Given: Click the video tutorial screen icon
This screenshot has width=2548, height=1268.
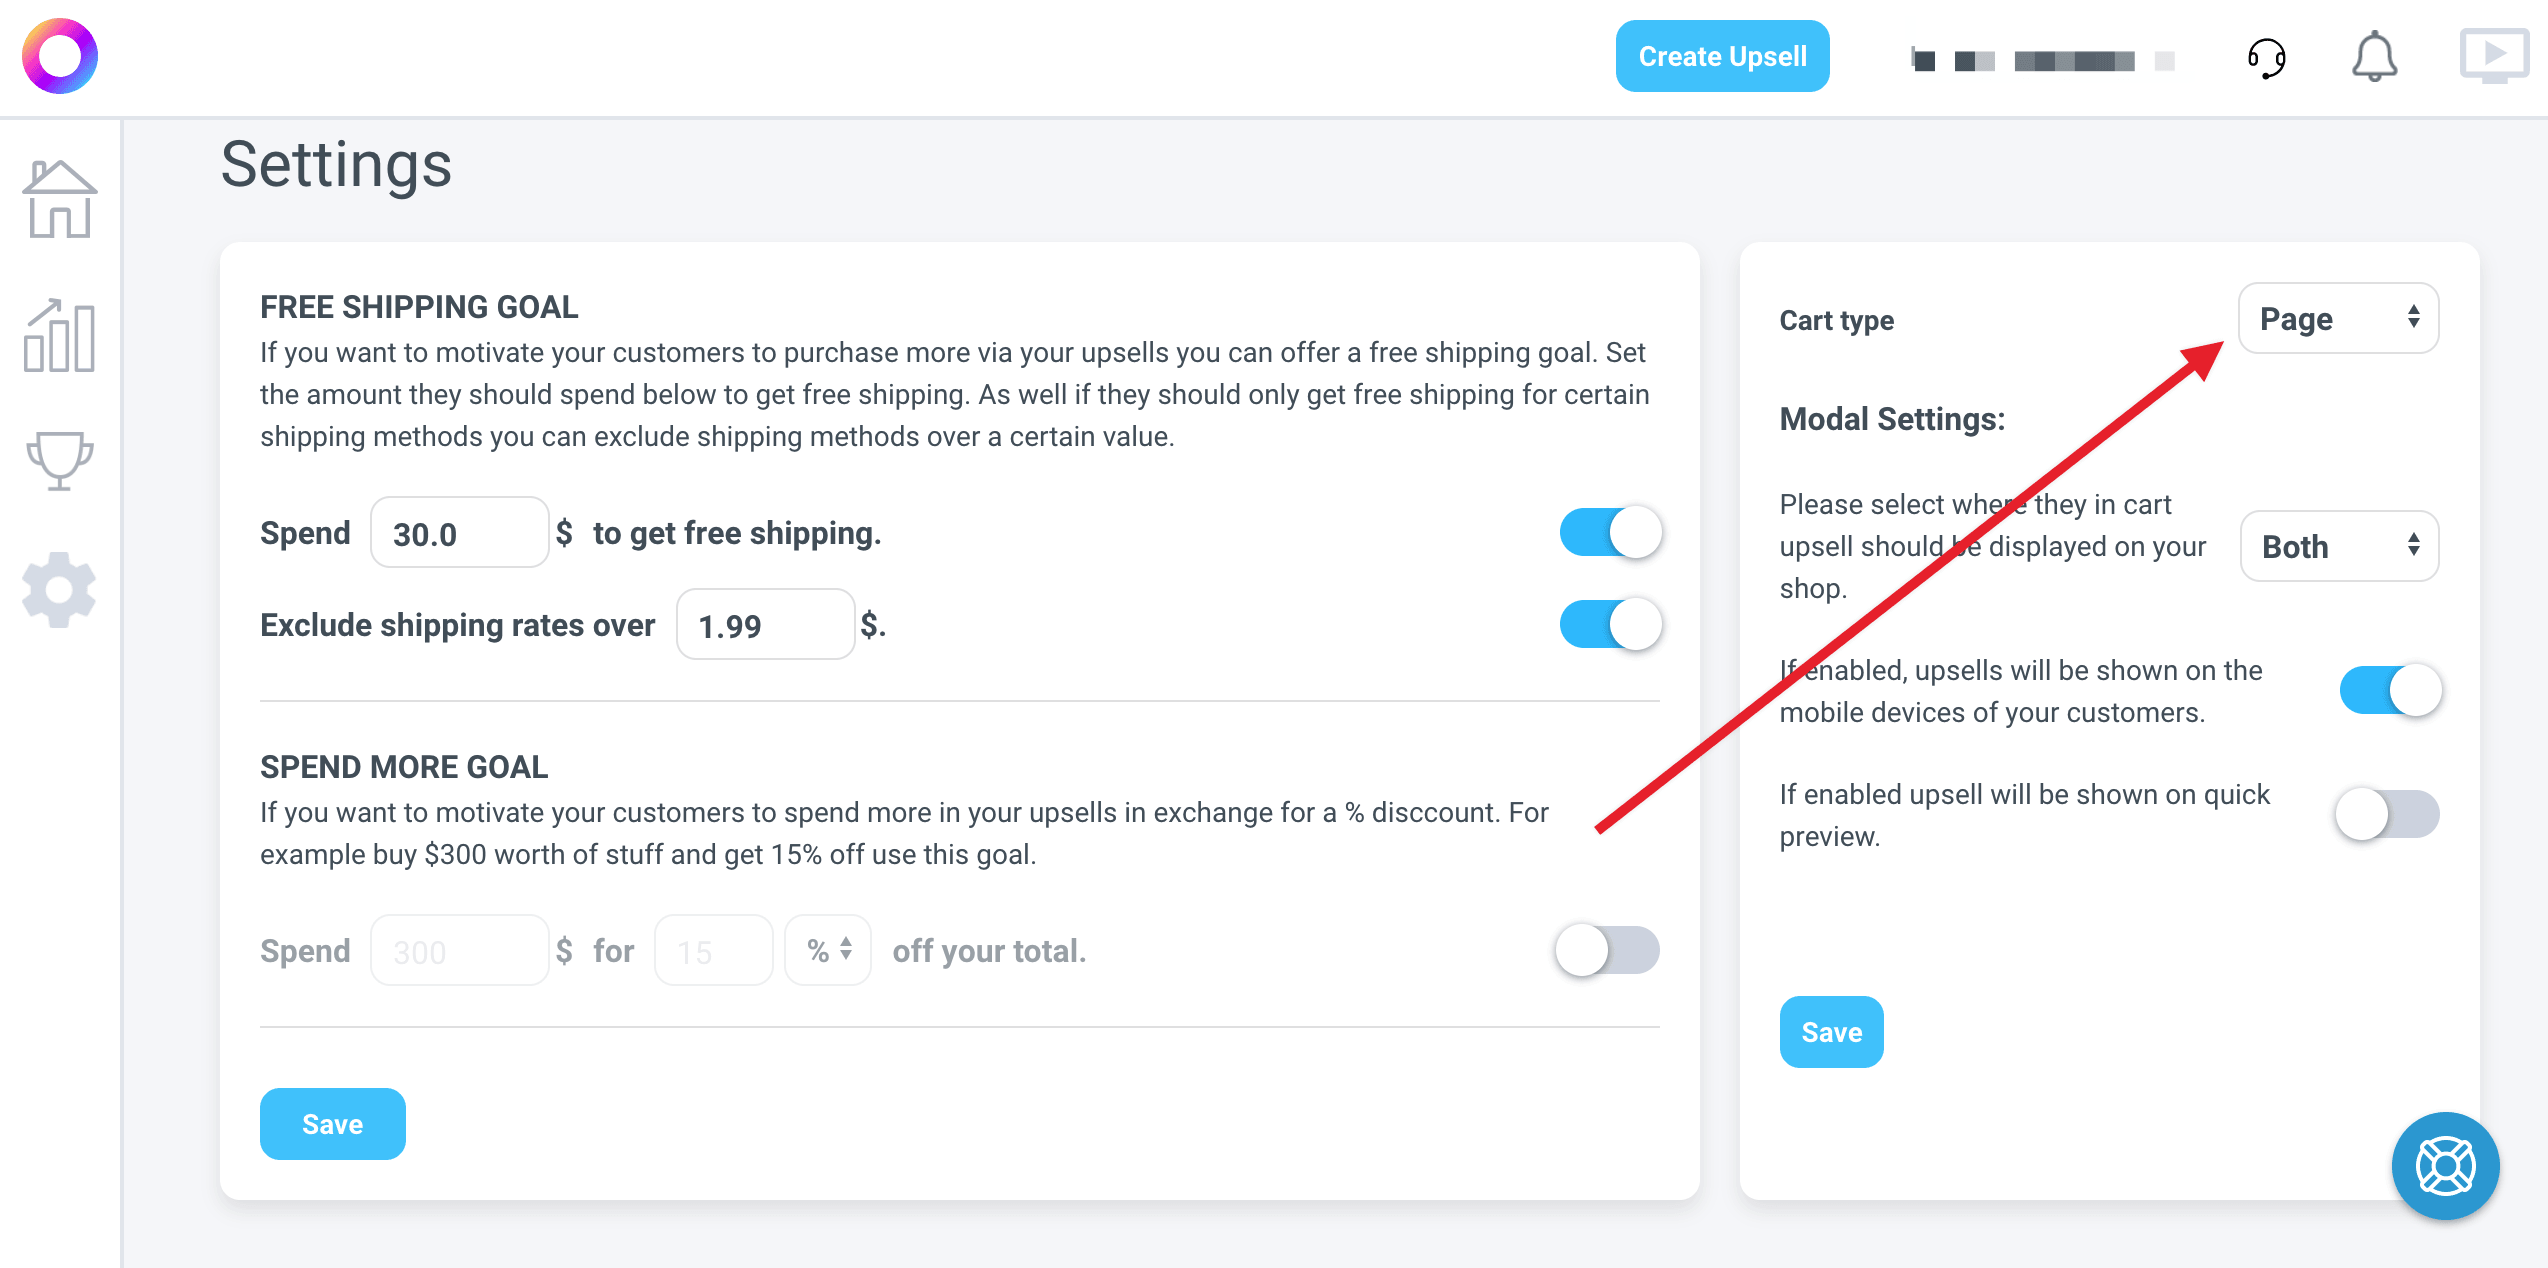Looking at the screenshot, I should [2494, 56].
